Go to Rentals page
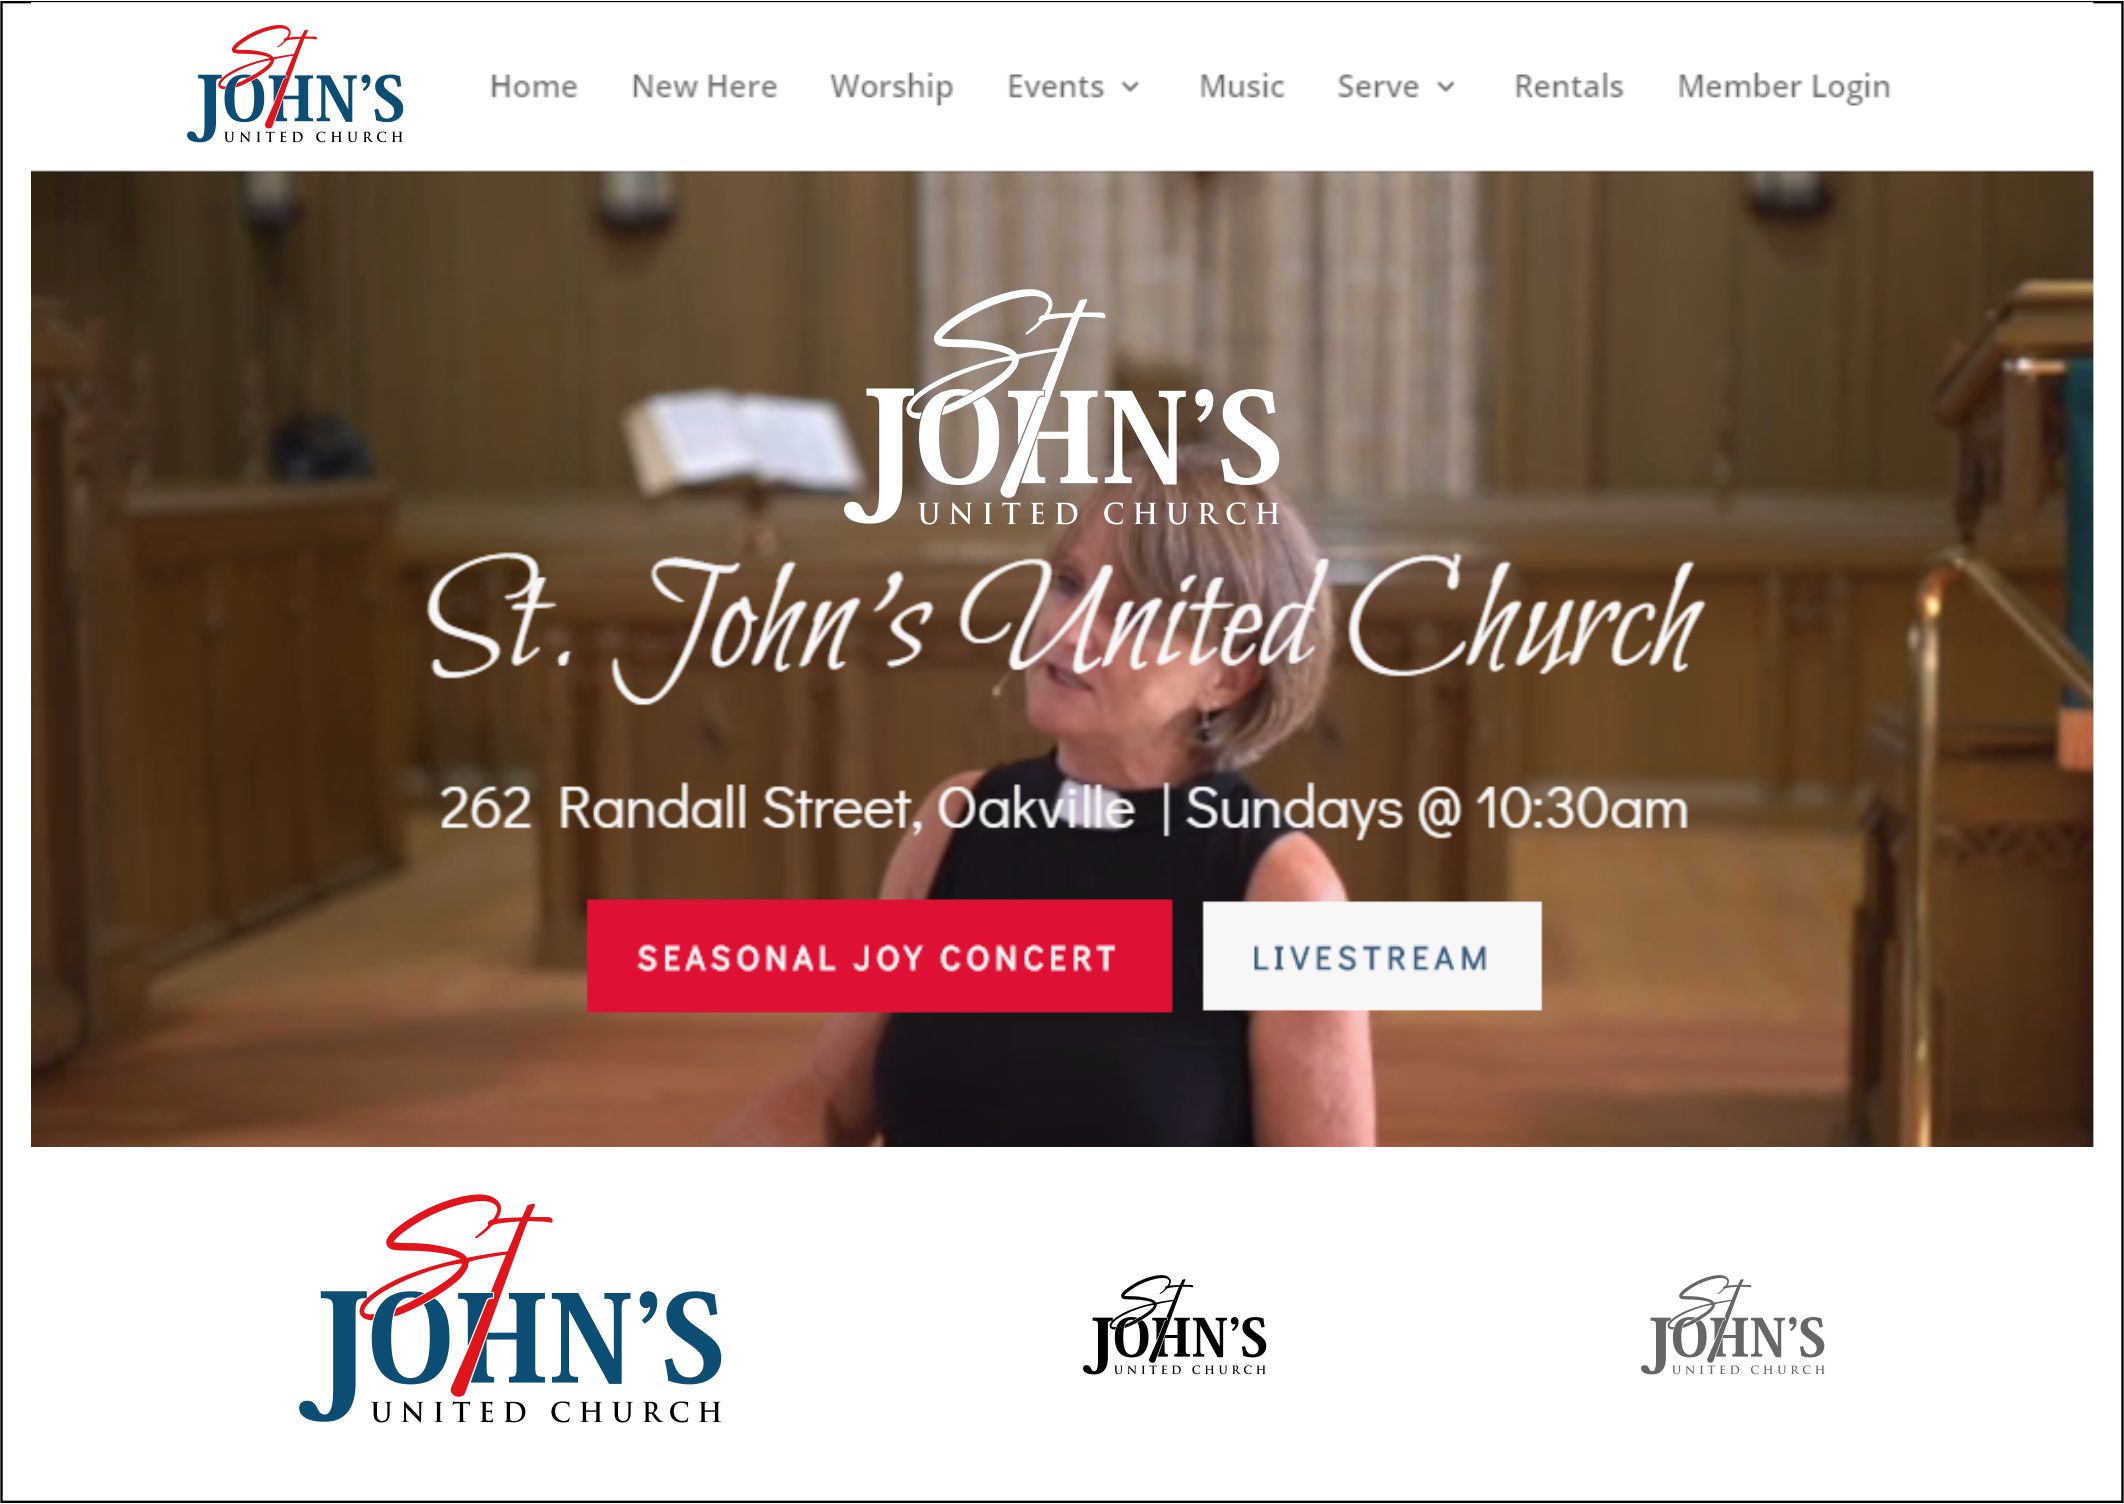This screenshot has height=1504, width=2124. (x=1568, y=86)
